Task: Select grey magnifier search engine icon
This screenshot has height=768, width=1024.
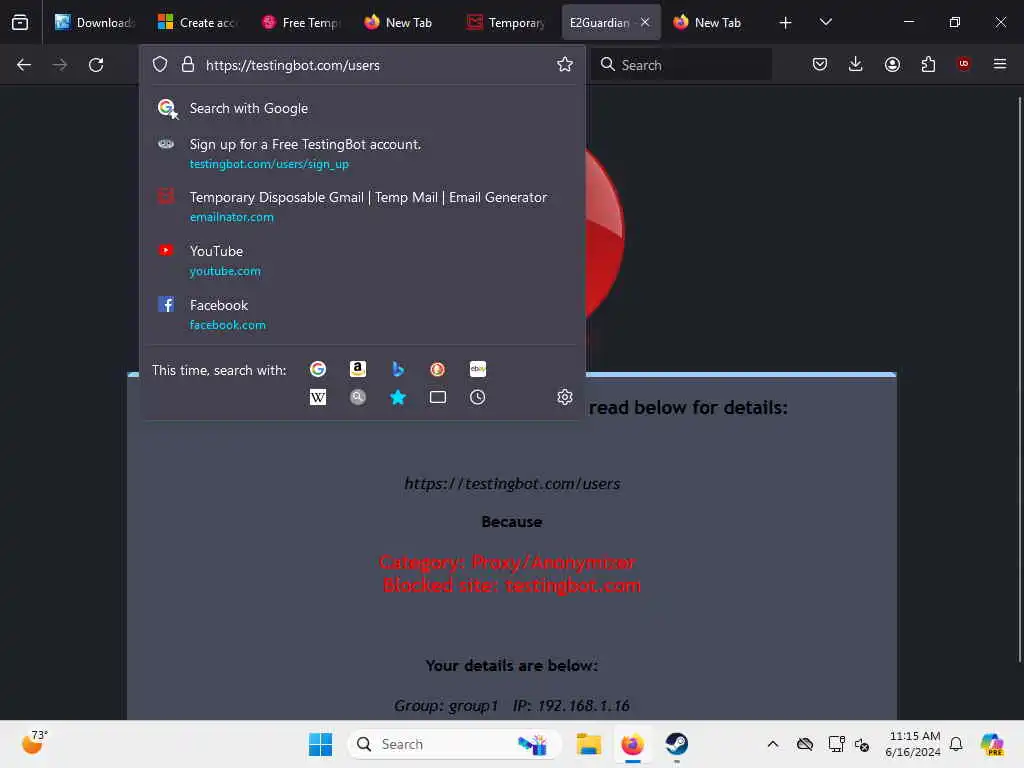Action: [358, 397]
